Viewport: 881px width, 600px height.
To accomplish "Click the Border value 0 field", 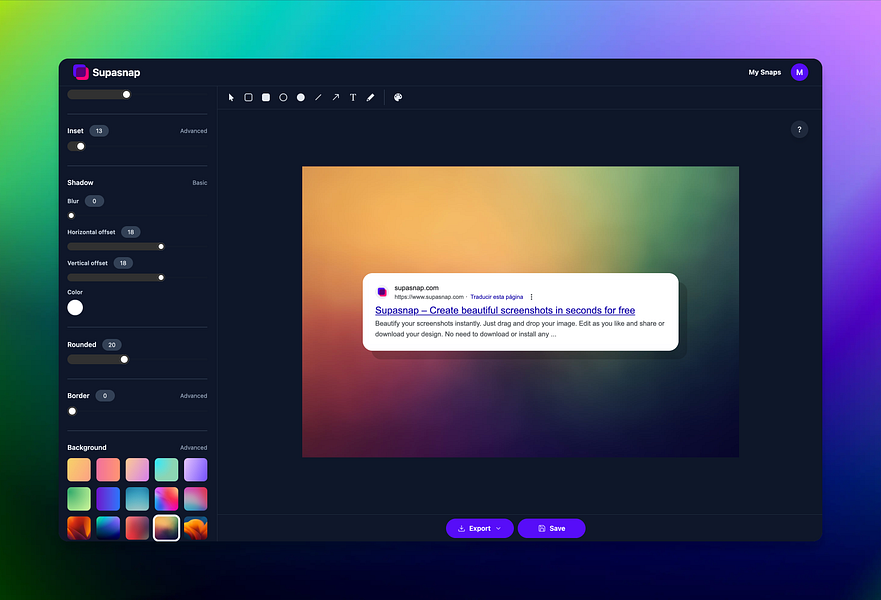I will click(x=105, y=396).
